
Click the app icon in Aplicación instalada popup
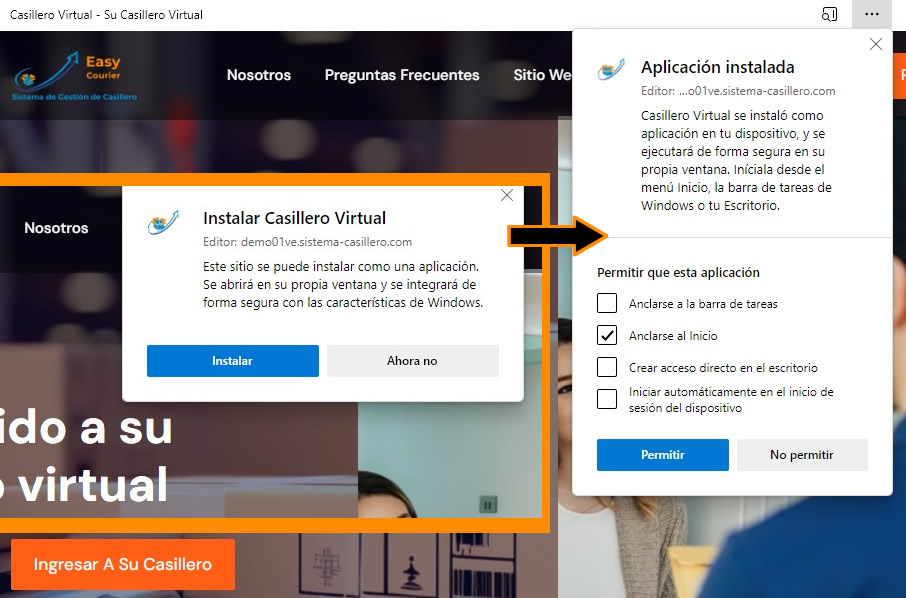[611, 69]
